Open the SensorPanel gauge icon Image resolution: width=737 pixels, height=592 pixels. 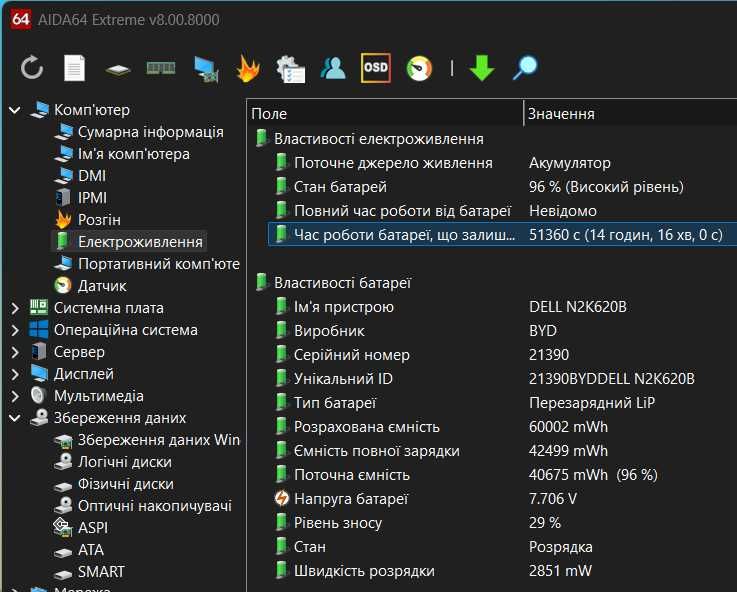(x=419, y=69)
